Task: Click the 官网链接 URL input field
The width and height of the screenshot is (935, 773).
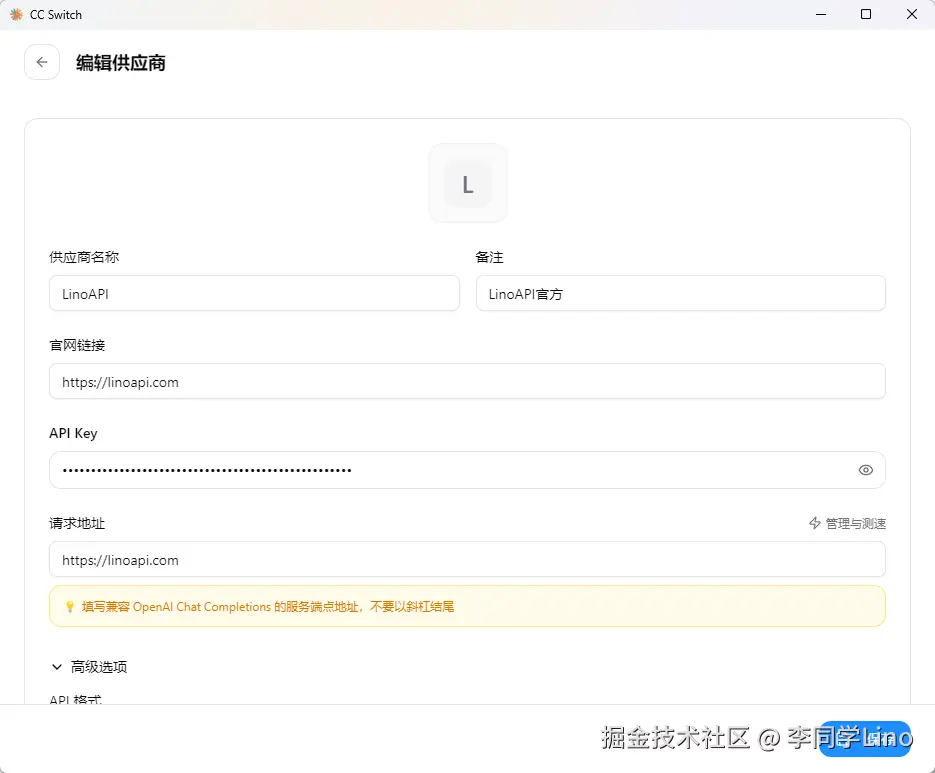Action: point(467,382)
